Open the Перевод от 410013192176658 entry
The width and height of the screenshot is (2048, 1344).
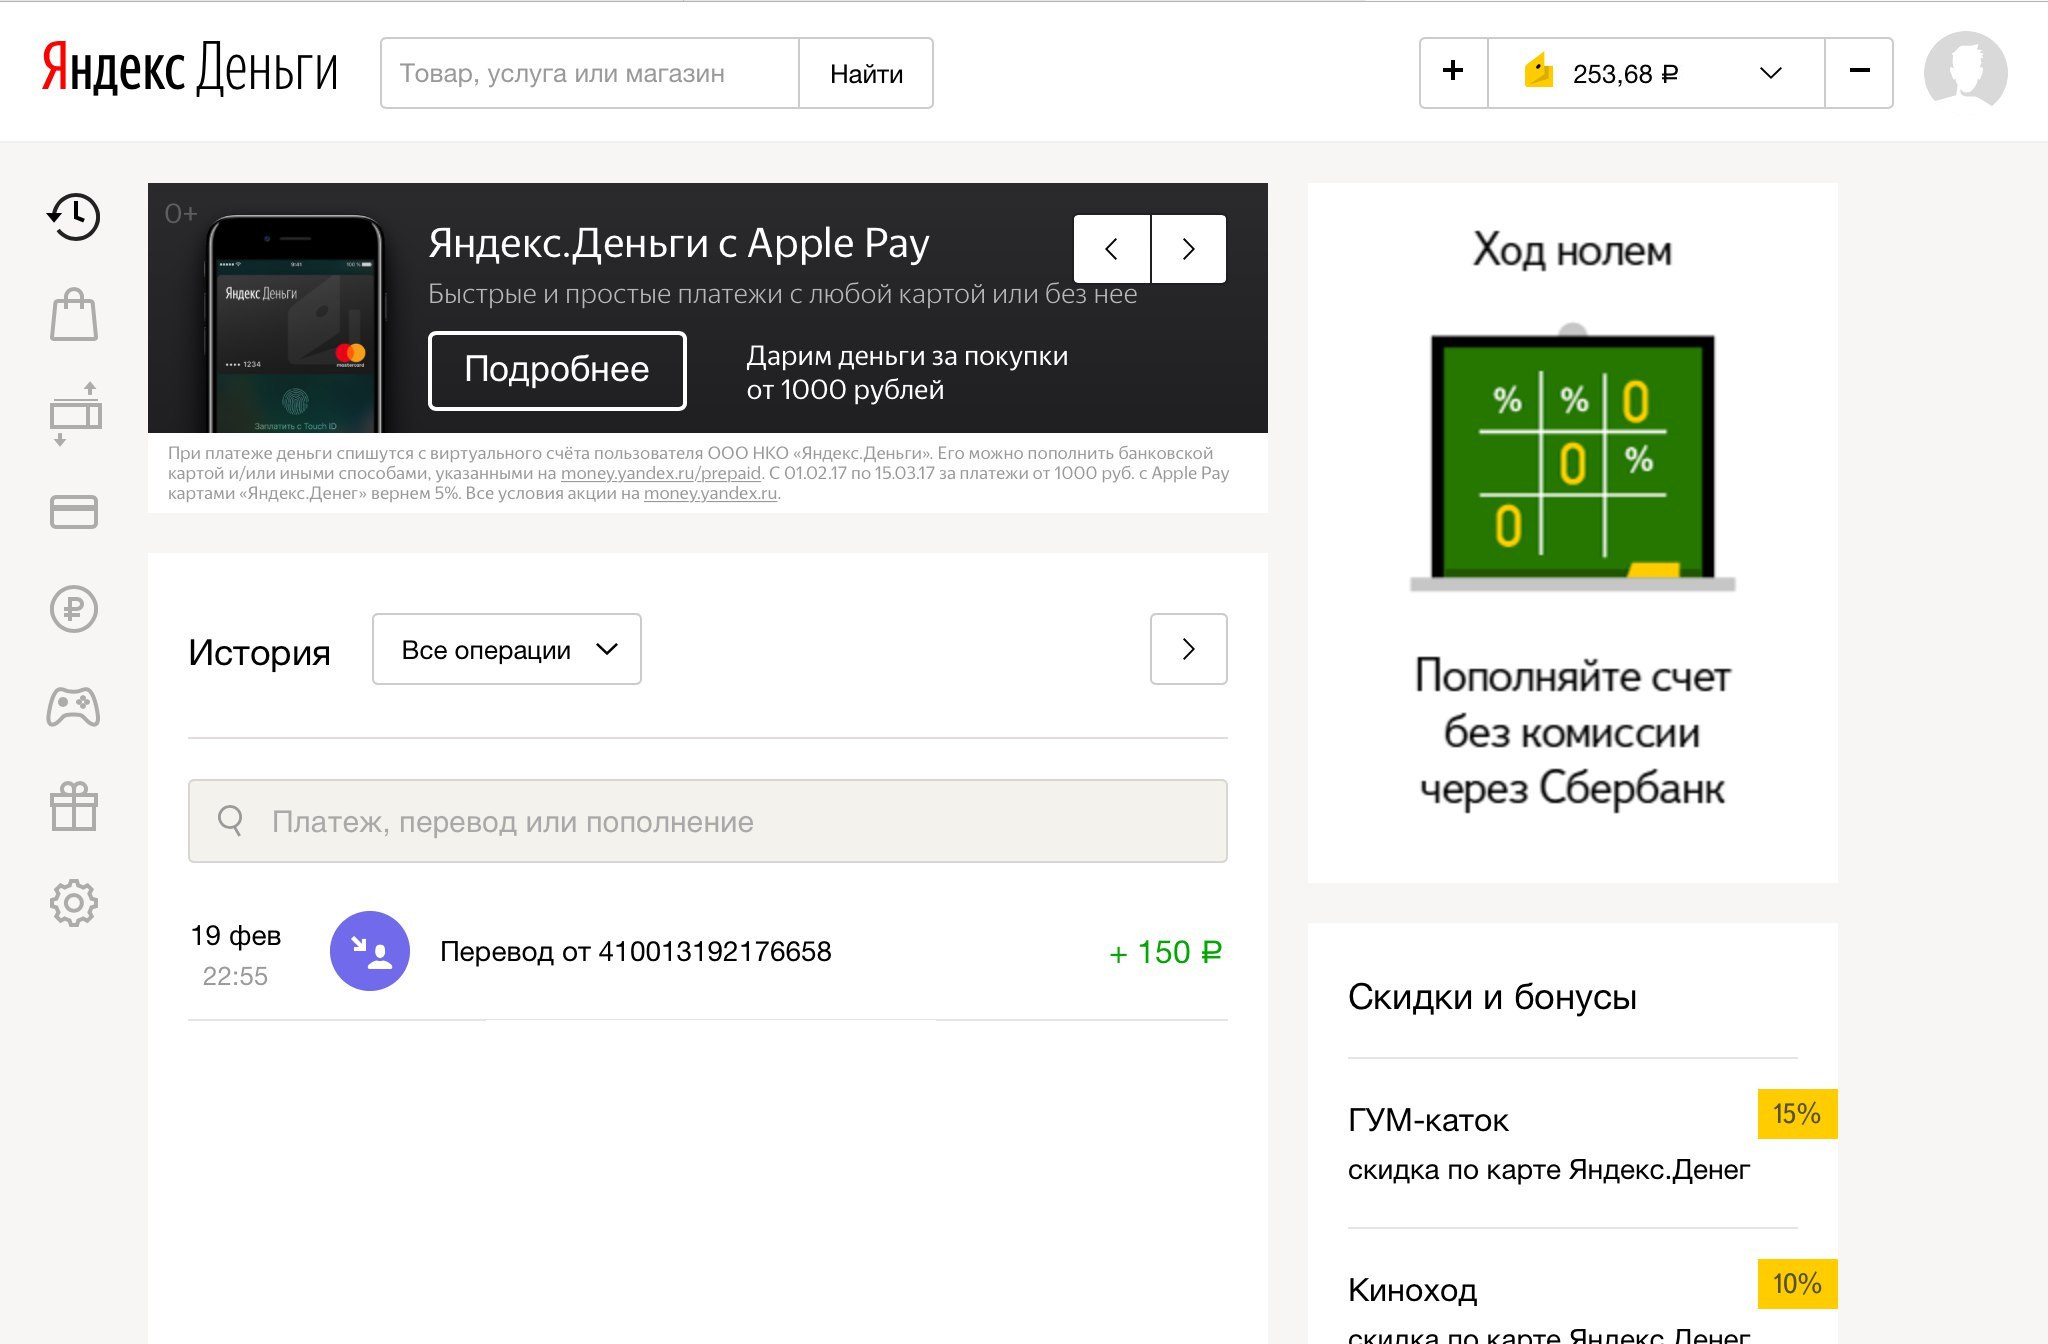636,951
